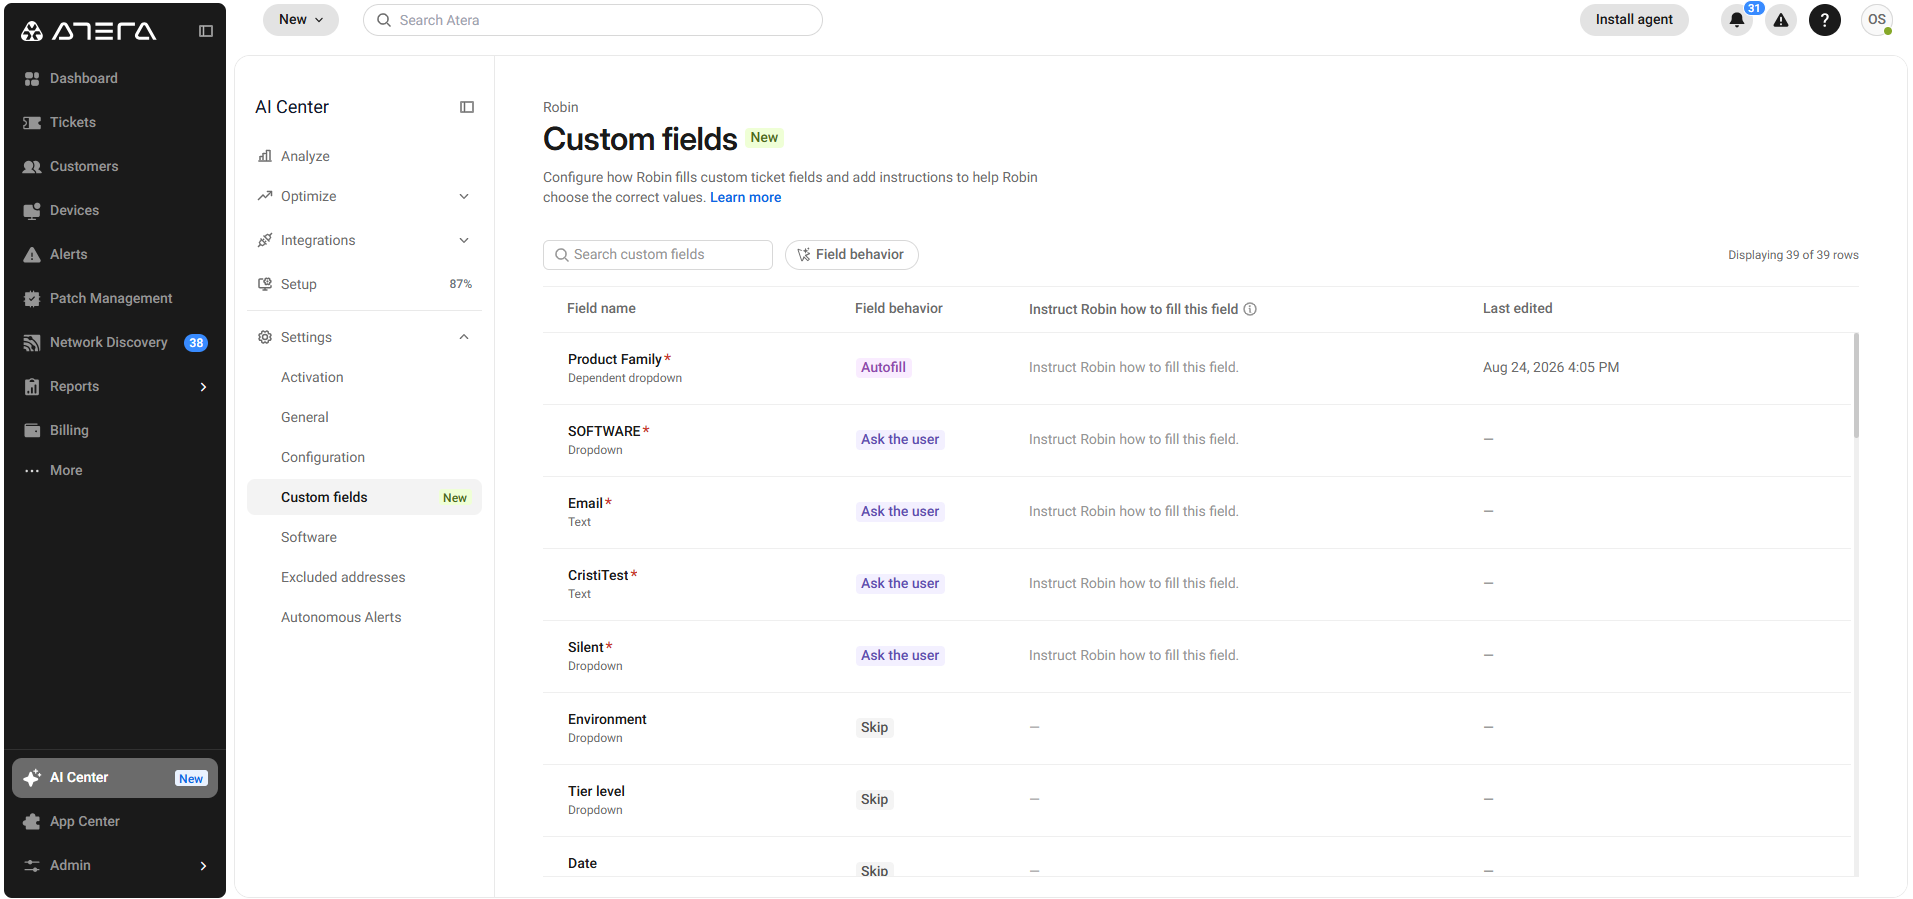Open the Field behavior filter

(851, 255)
